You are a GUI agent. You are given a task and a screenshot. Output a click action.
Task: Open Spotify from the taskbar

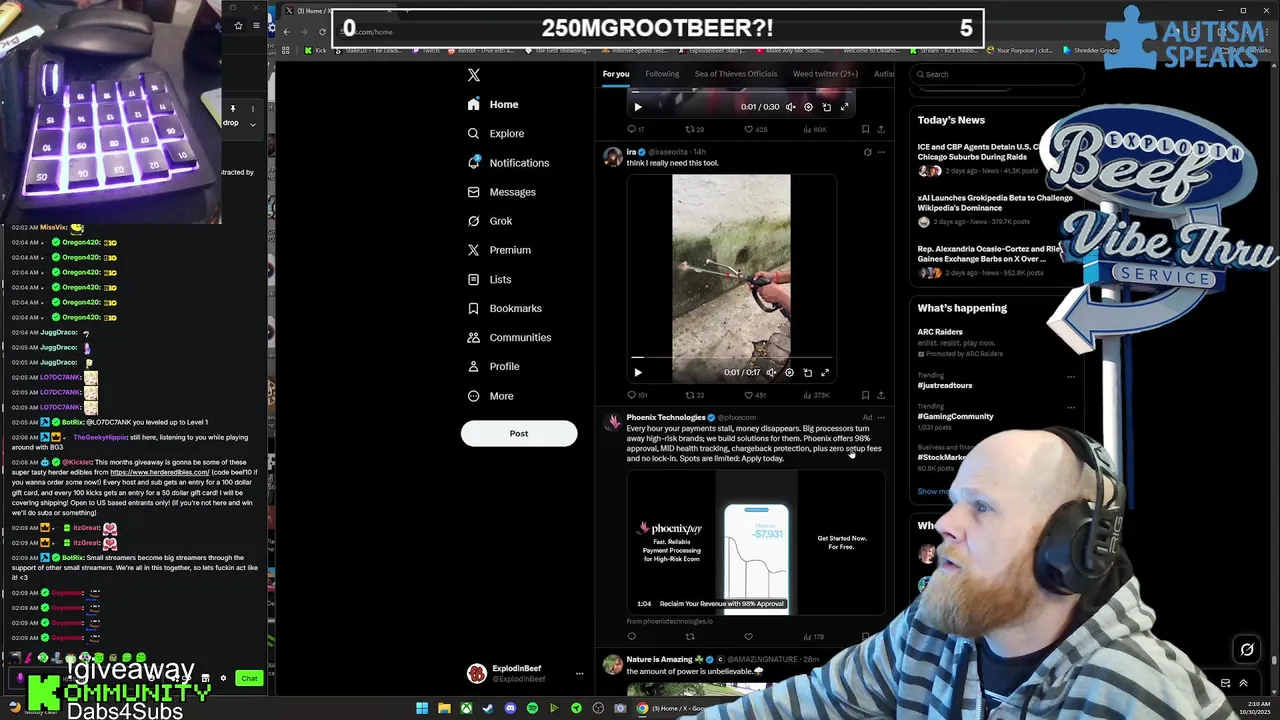click(x=532, y=708)
